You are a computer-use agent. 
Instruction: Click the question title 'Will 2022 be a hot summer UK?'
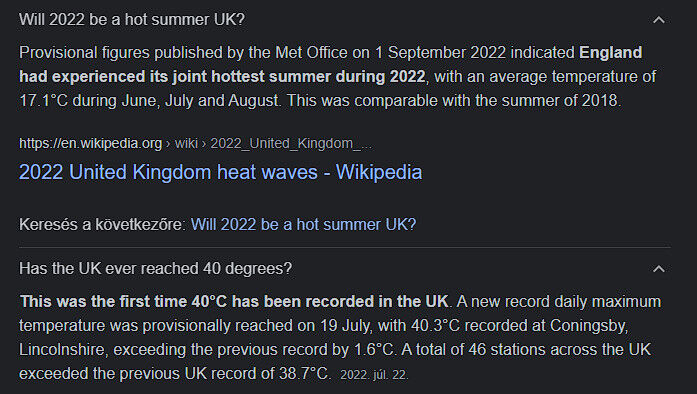coord(132,20)
